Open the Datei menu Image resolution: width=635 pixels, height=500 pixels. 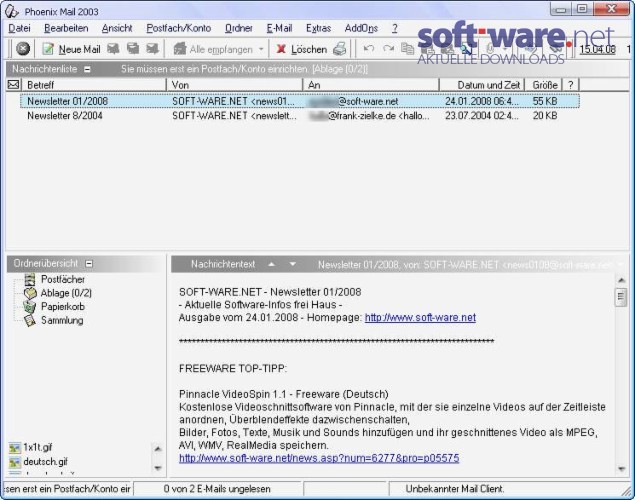pyautogui.click(x=19, y=28)
